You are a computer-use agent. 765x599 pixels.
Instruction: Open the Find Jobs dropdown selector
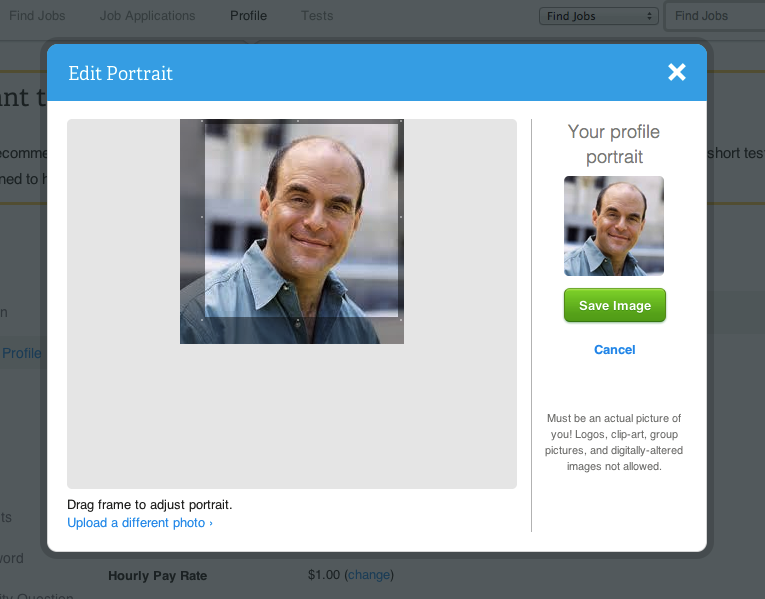click(x=598, y=16)
